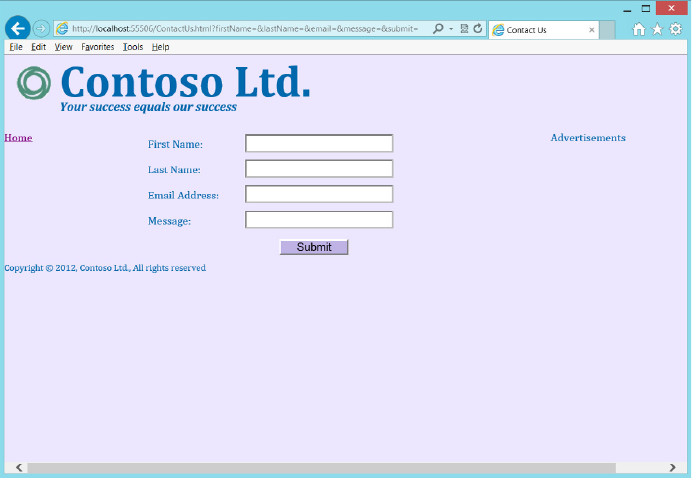Screen dimensions: 692x478
Task: Open the Home page icon in browser toolbar
Action: point(639,30)
